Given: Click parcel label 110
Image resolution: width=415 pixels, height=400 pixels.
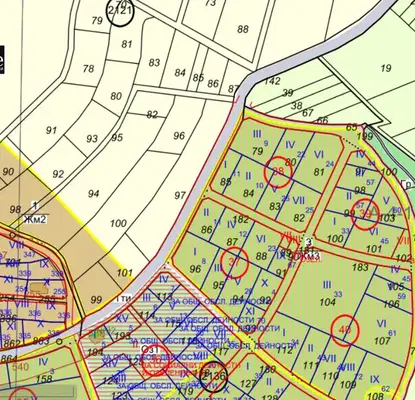Looking at the screenshot, I should click(x=331, y=376).
